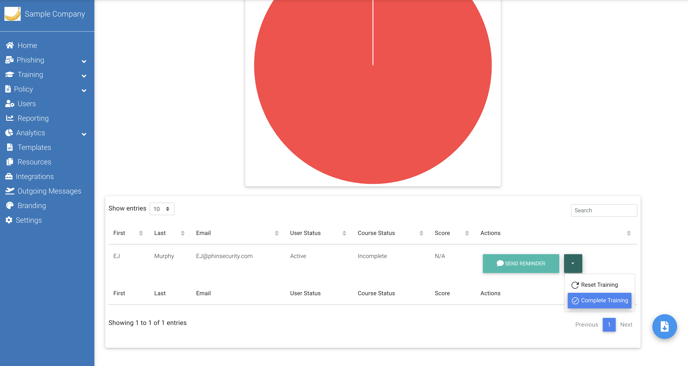Click the Reporting chart icon
Viewport: 688px width, 366px height.
pyautogui.click(x=10, y=118)
